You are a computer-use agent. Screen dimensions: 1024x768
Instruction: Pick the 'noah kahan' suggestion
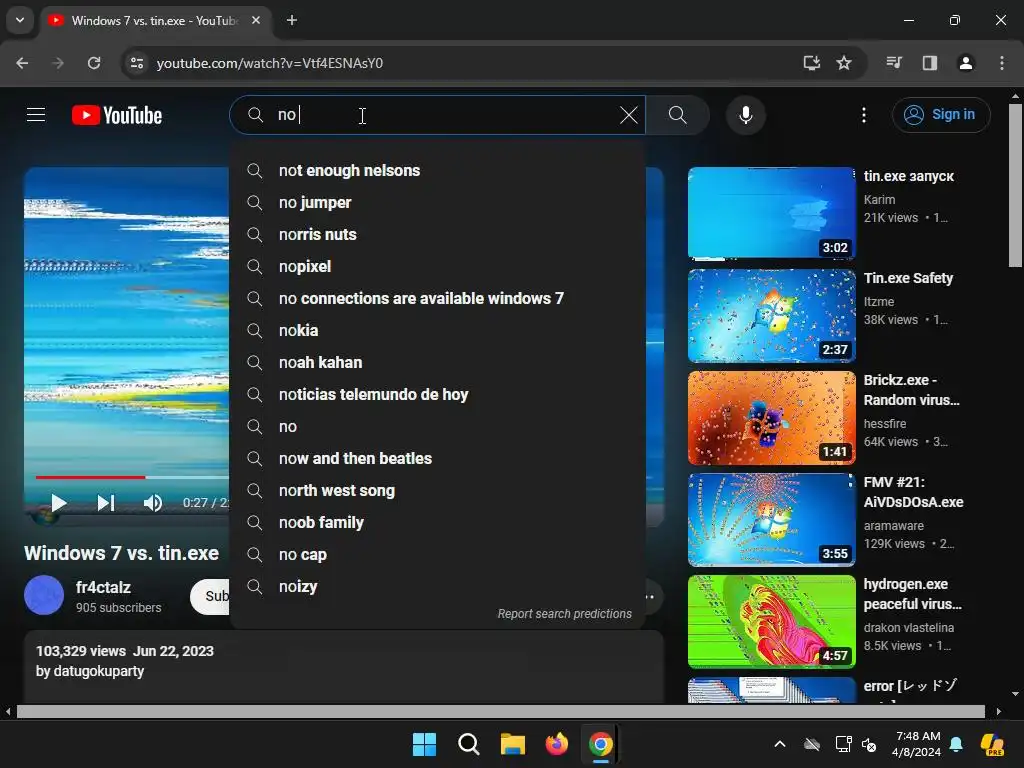pos(437,362)
